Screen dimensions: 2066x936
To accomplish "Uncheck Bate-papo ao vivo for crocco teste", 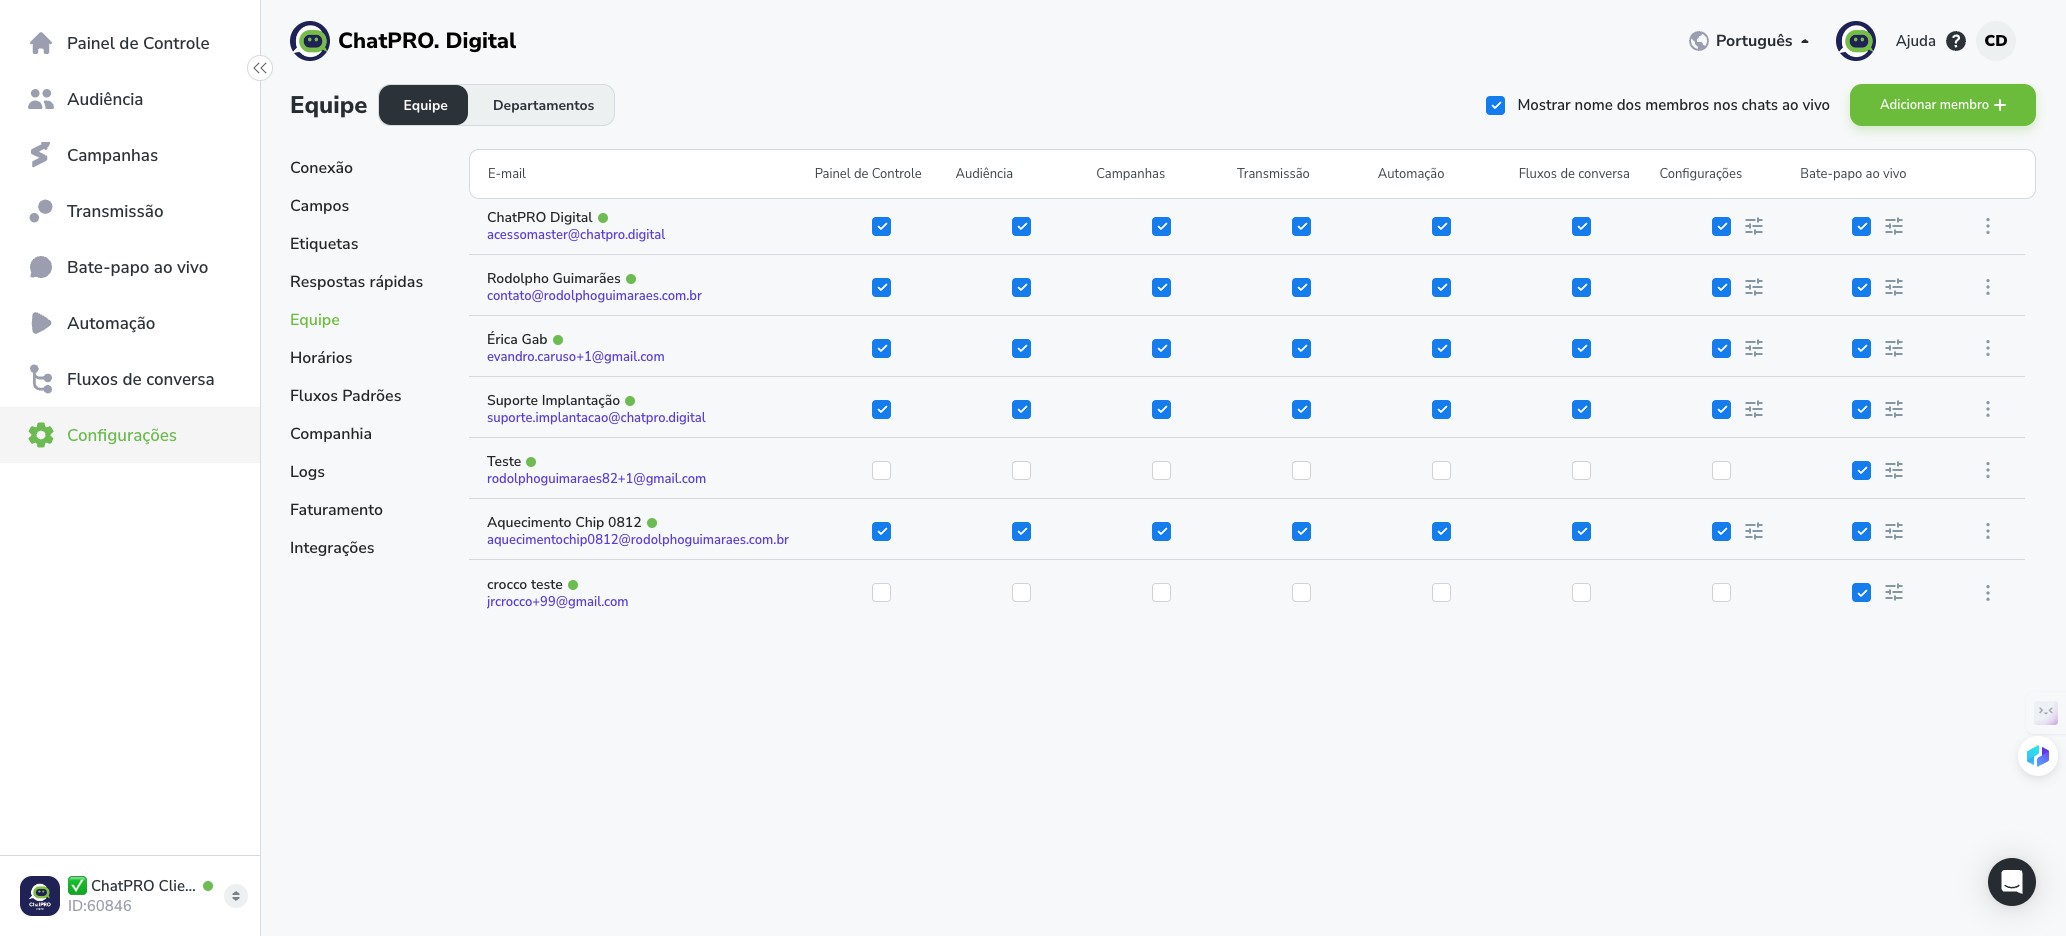I will (1861, 593).
